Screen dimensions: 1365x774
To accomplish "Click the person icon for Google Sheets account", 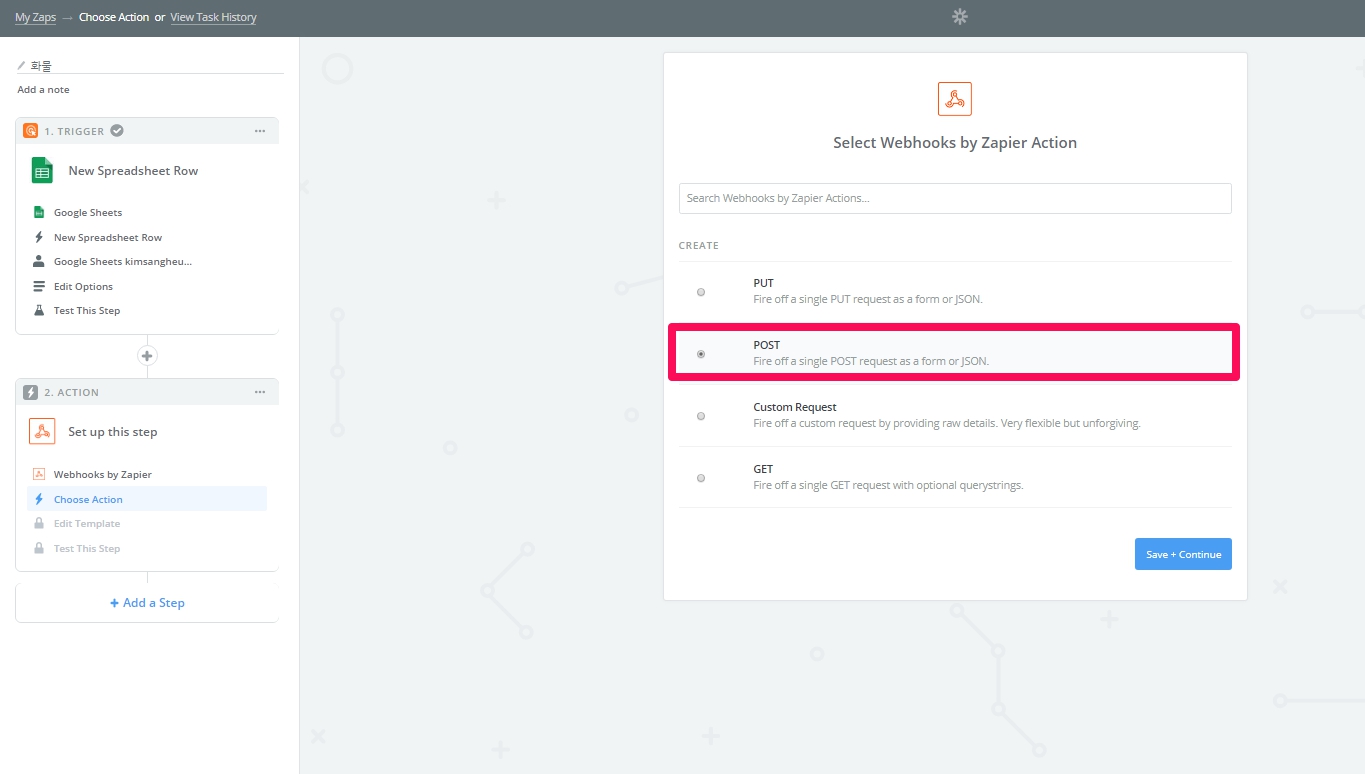I will pyautogui.click(x=39, y=262).
